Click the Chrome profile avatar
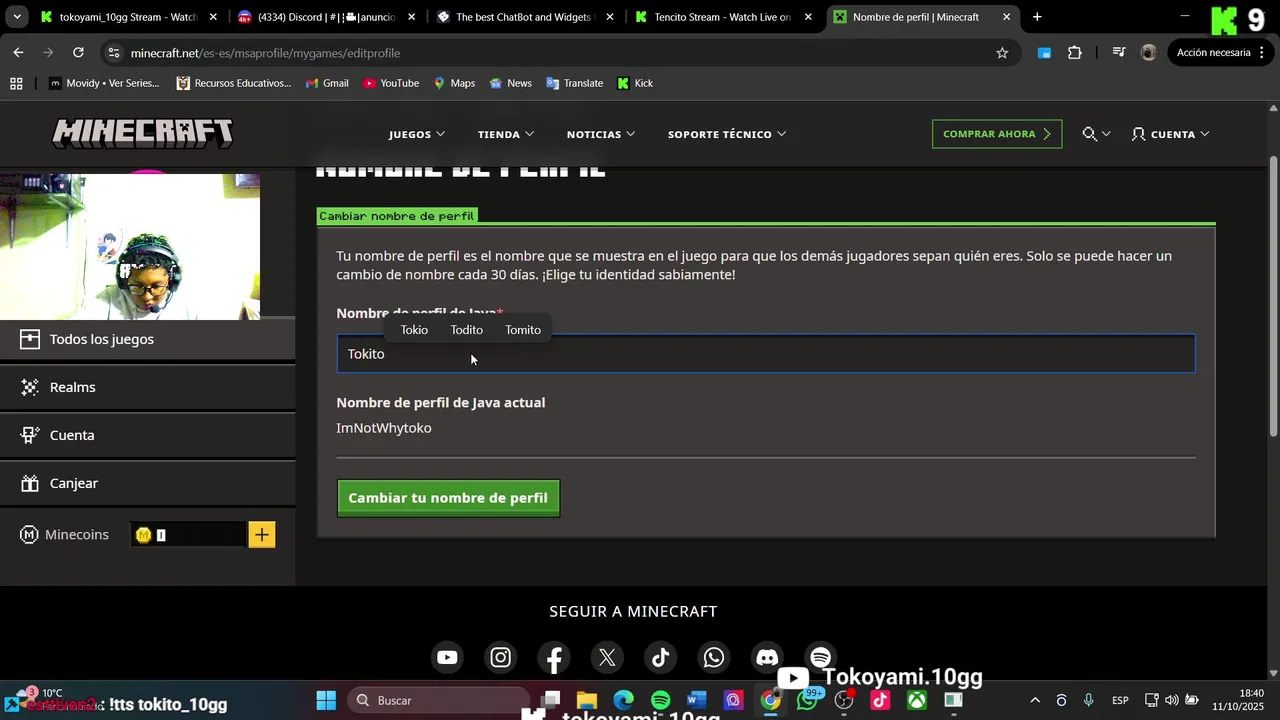 (x=1148, y=53)
